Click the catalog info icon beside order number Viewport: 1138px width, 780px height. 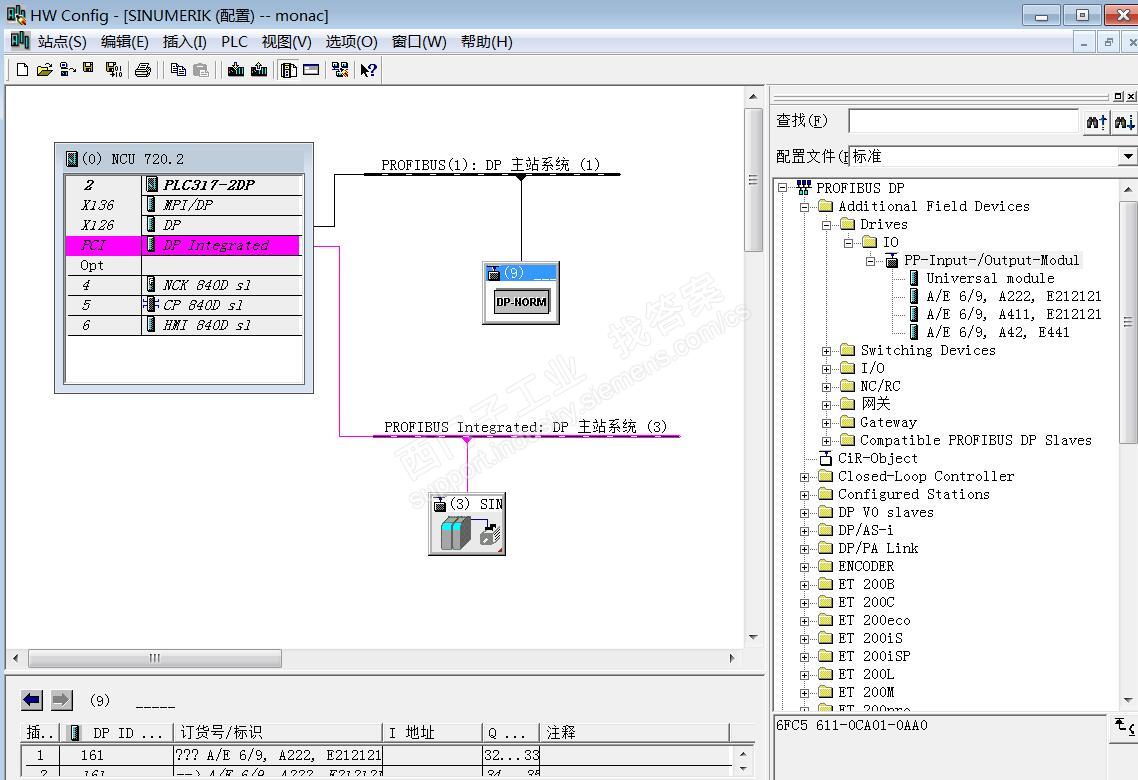coord(1125,726)
